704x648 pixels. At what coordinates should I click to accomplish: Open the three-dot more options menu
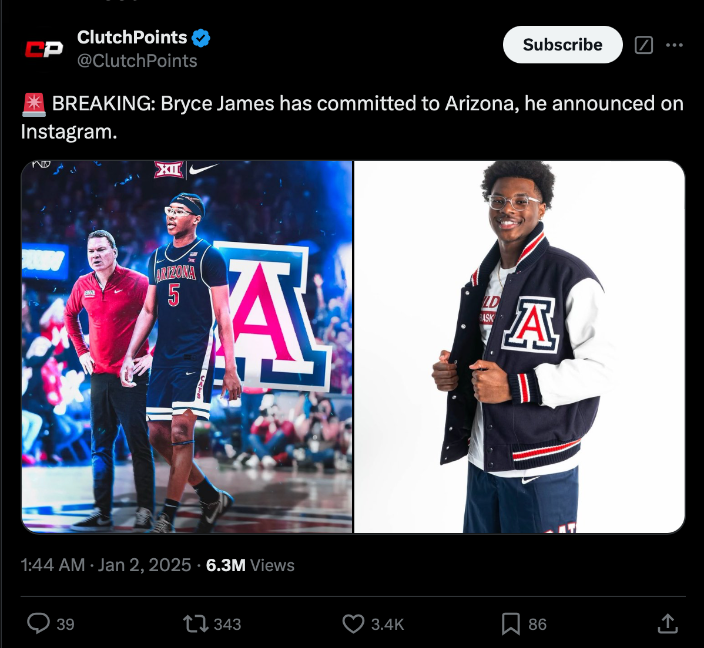pos(675,45)
